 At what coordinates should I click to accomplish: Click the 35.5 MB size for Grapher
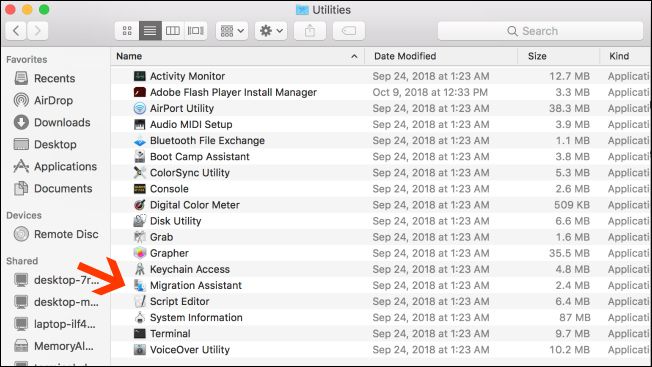coord(569,253)
